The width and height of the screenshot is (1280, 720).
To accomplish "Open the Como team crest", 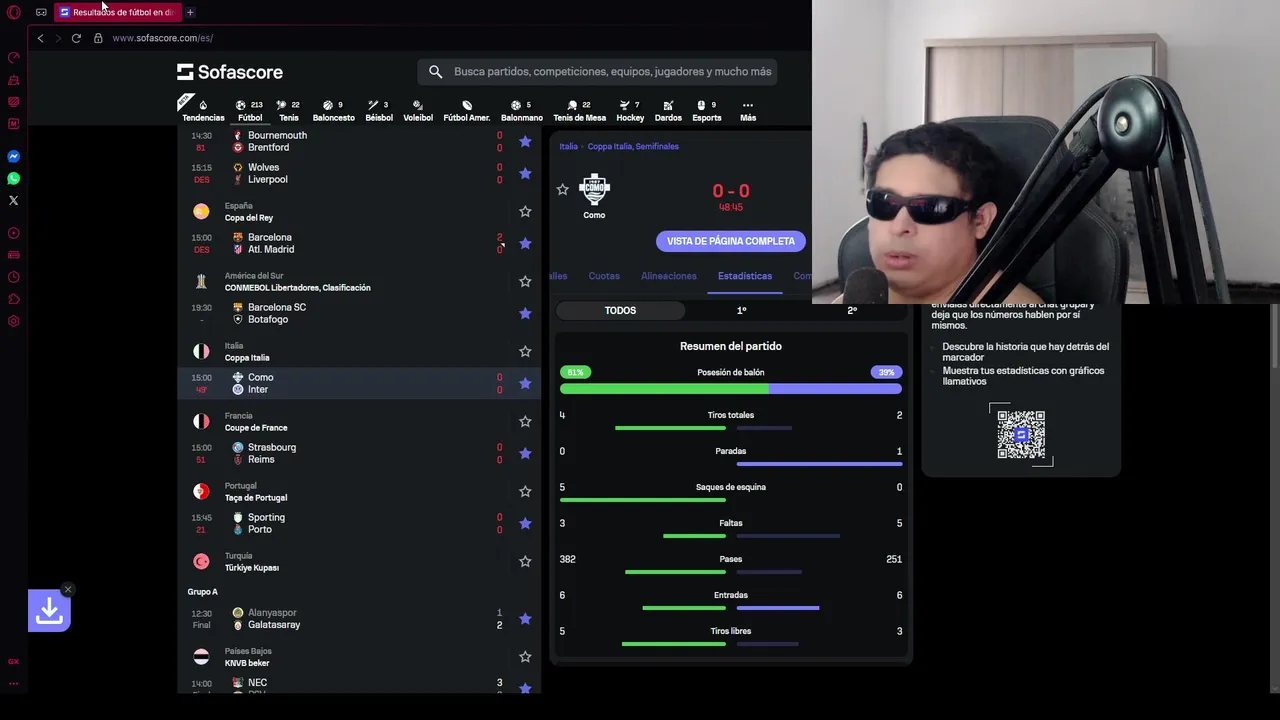I will point(594,189).
